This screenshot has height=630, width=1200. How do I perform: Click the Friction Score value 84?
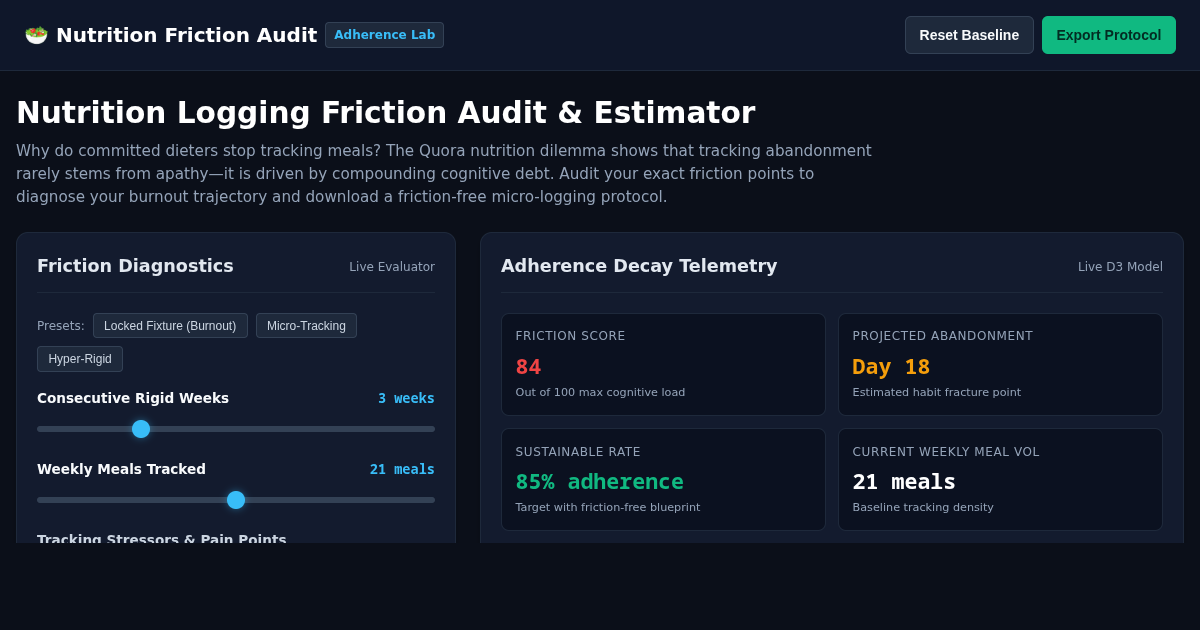tap(528, 367)
